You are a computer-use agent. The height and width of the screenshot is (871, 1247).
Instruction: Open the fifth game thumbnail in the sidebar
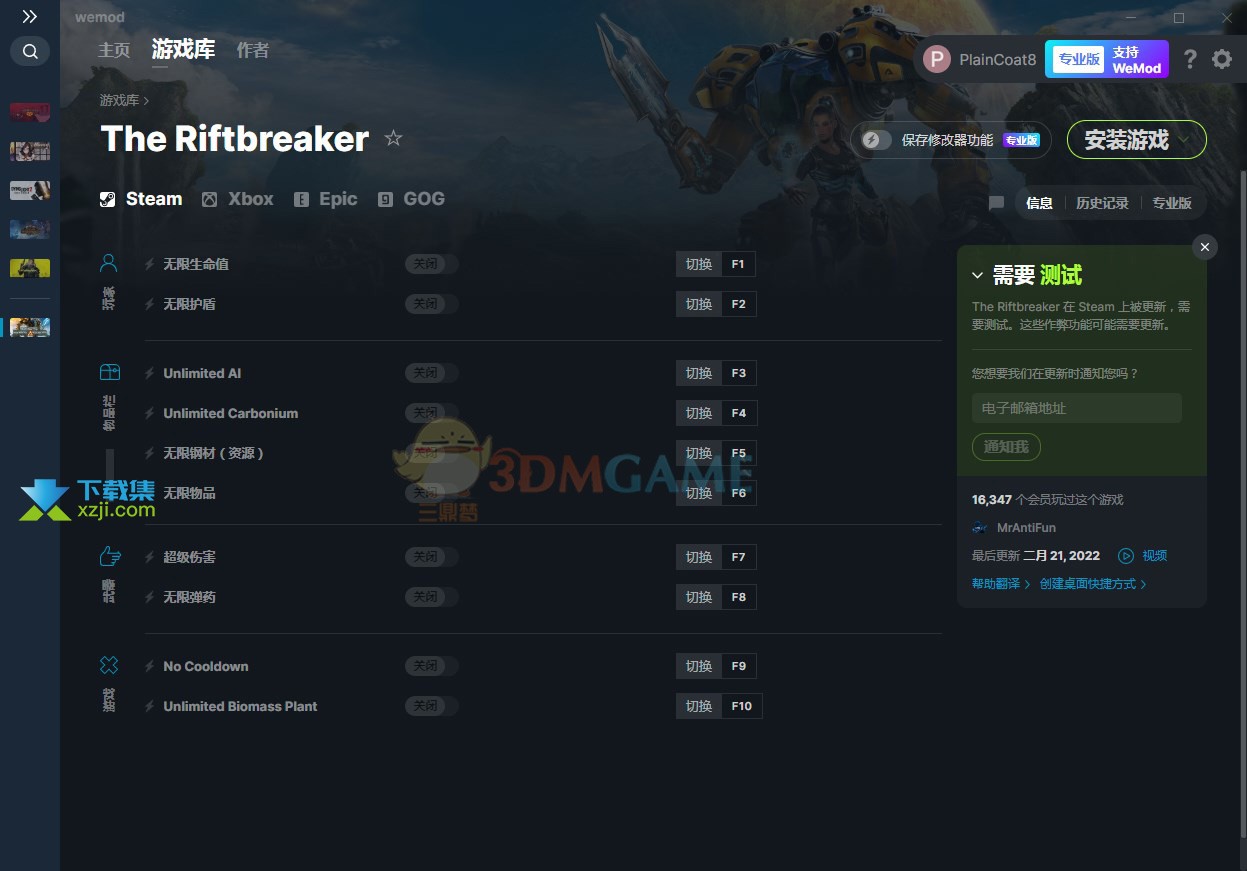point(30,268)
